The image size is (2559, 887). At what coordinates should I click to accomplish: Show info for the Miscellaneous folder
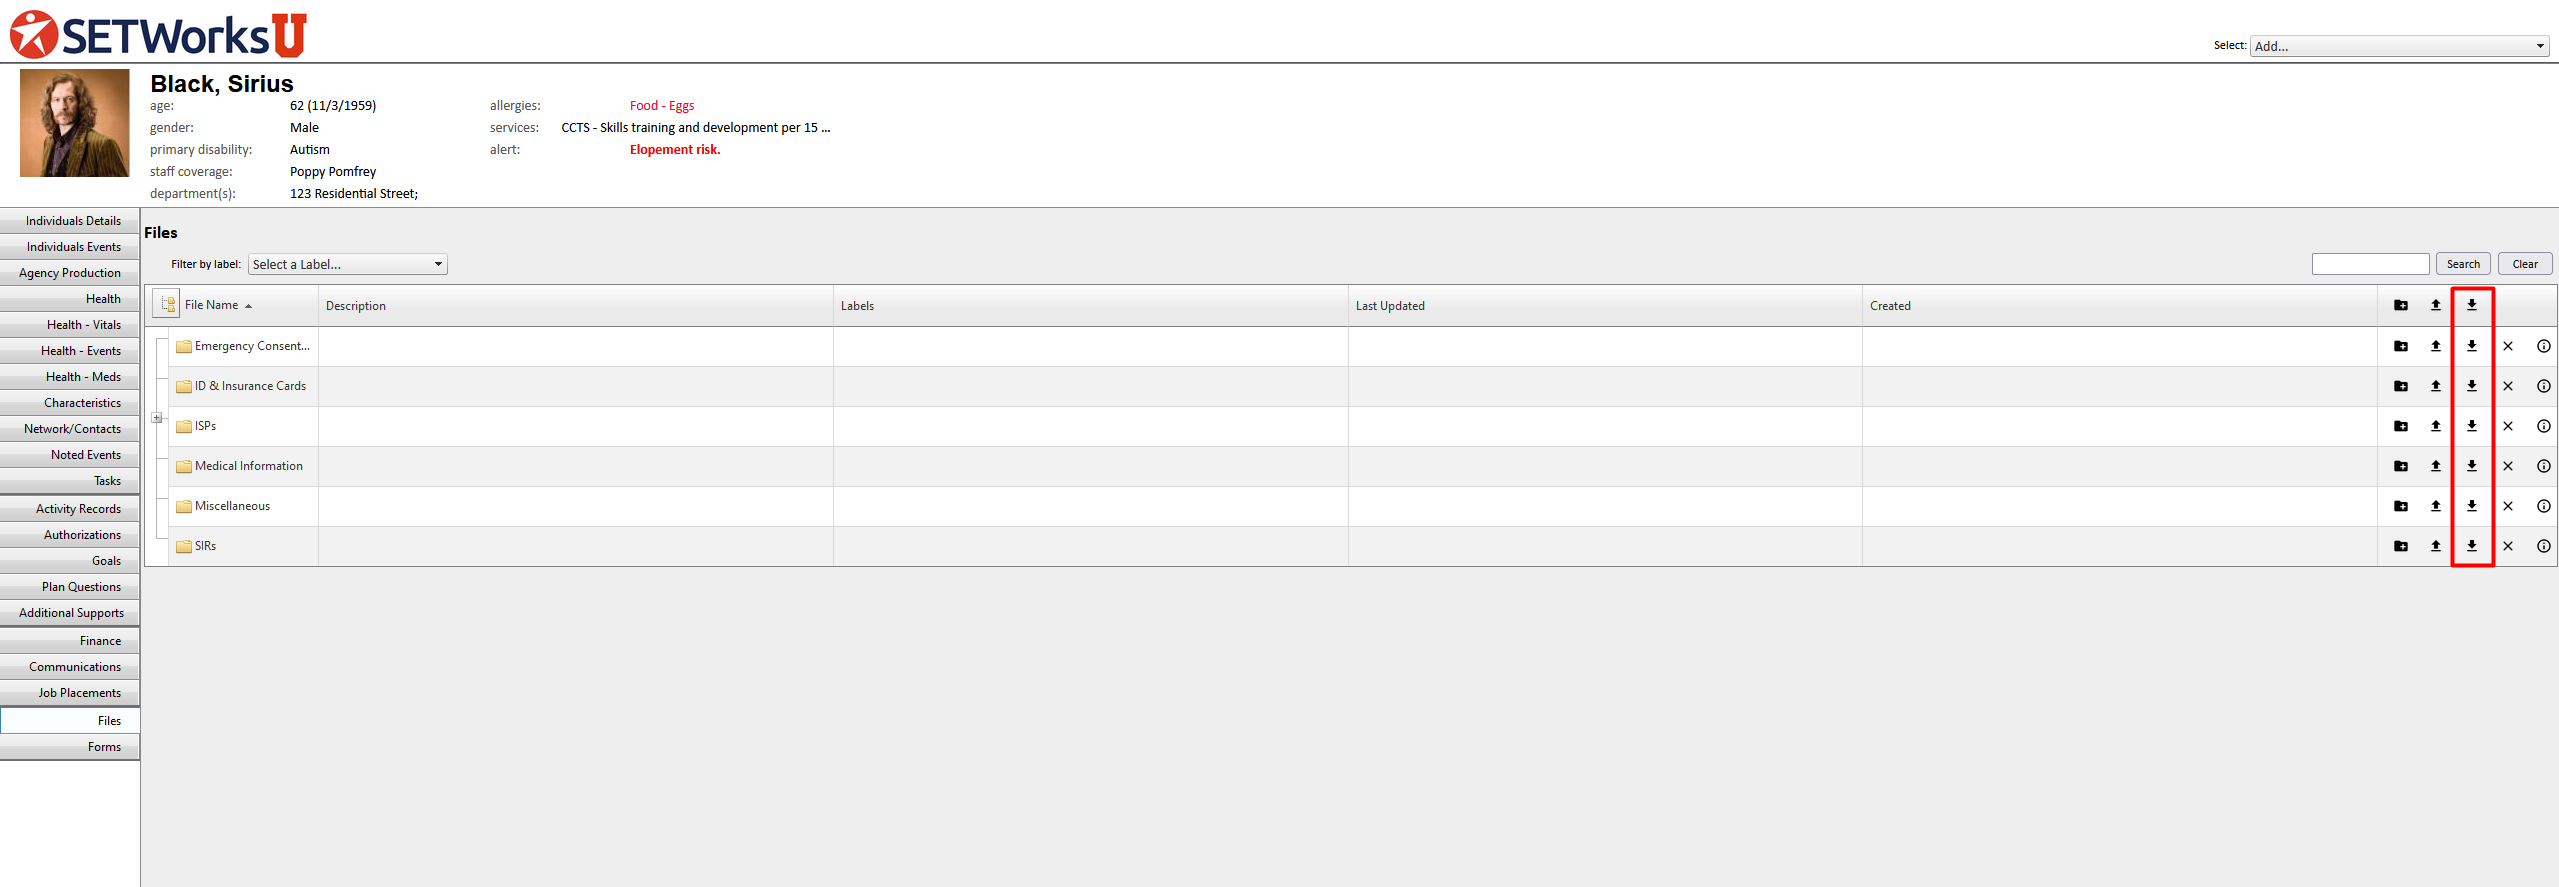tap(2543, 506)
